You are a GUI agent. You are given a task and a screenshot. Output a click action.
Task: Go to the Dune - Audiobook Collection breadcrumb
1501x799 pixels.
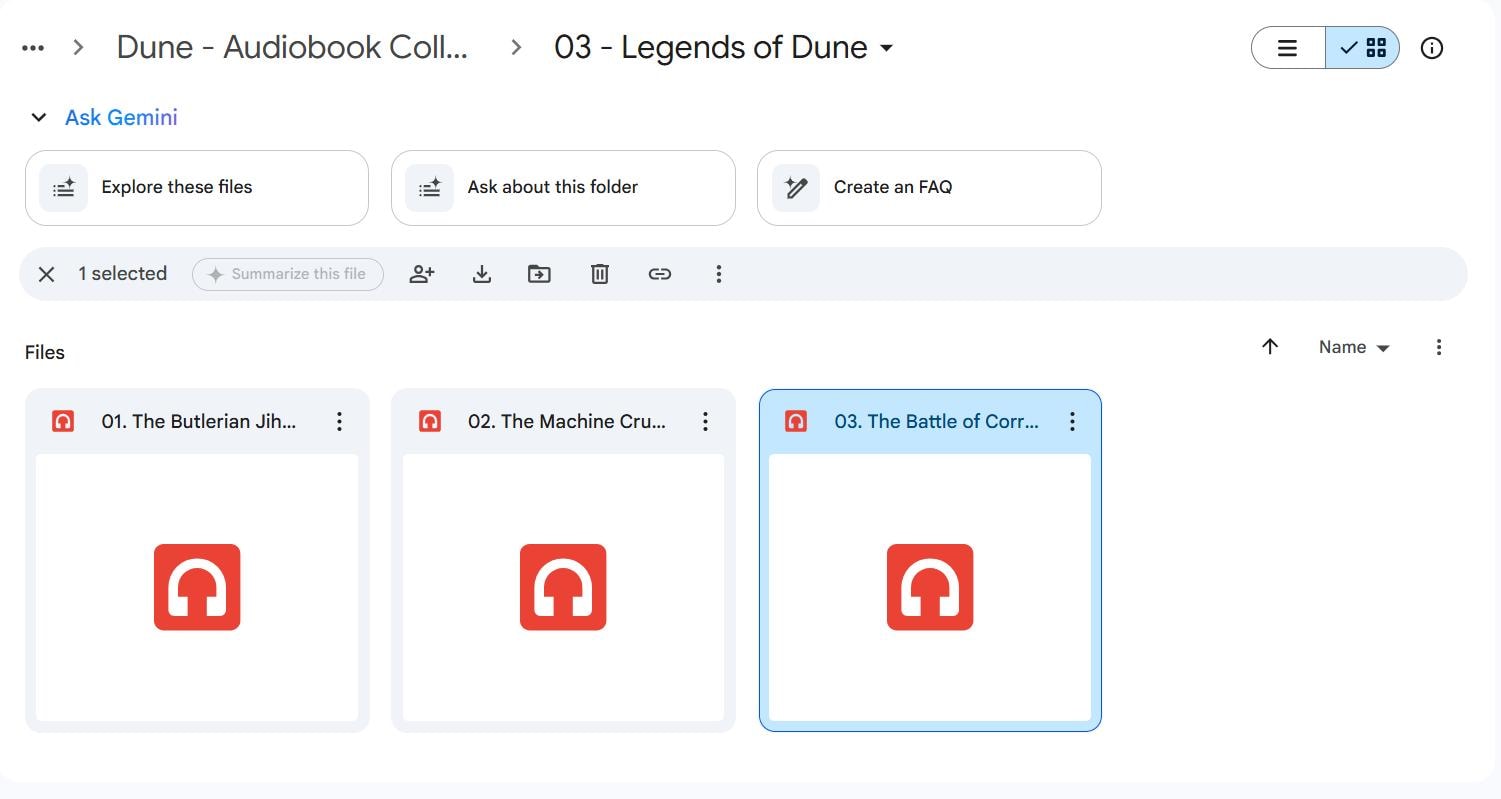292,48
